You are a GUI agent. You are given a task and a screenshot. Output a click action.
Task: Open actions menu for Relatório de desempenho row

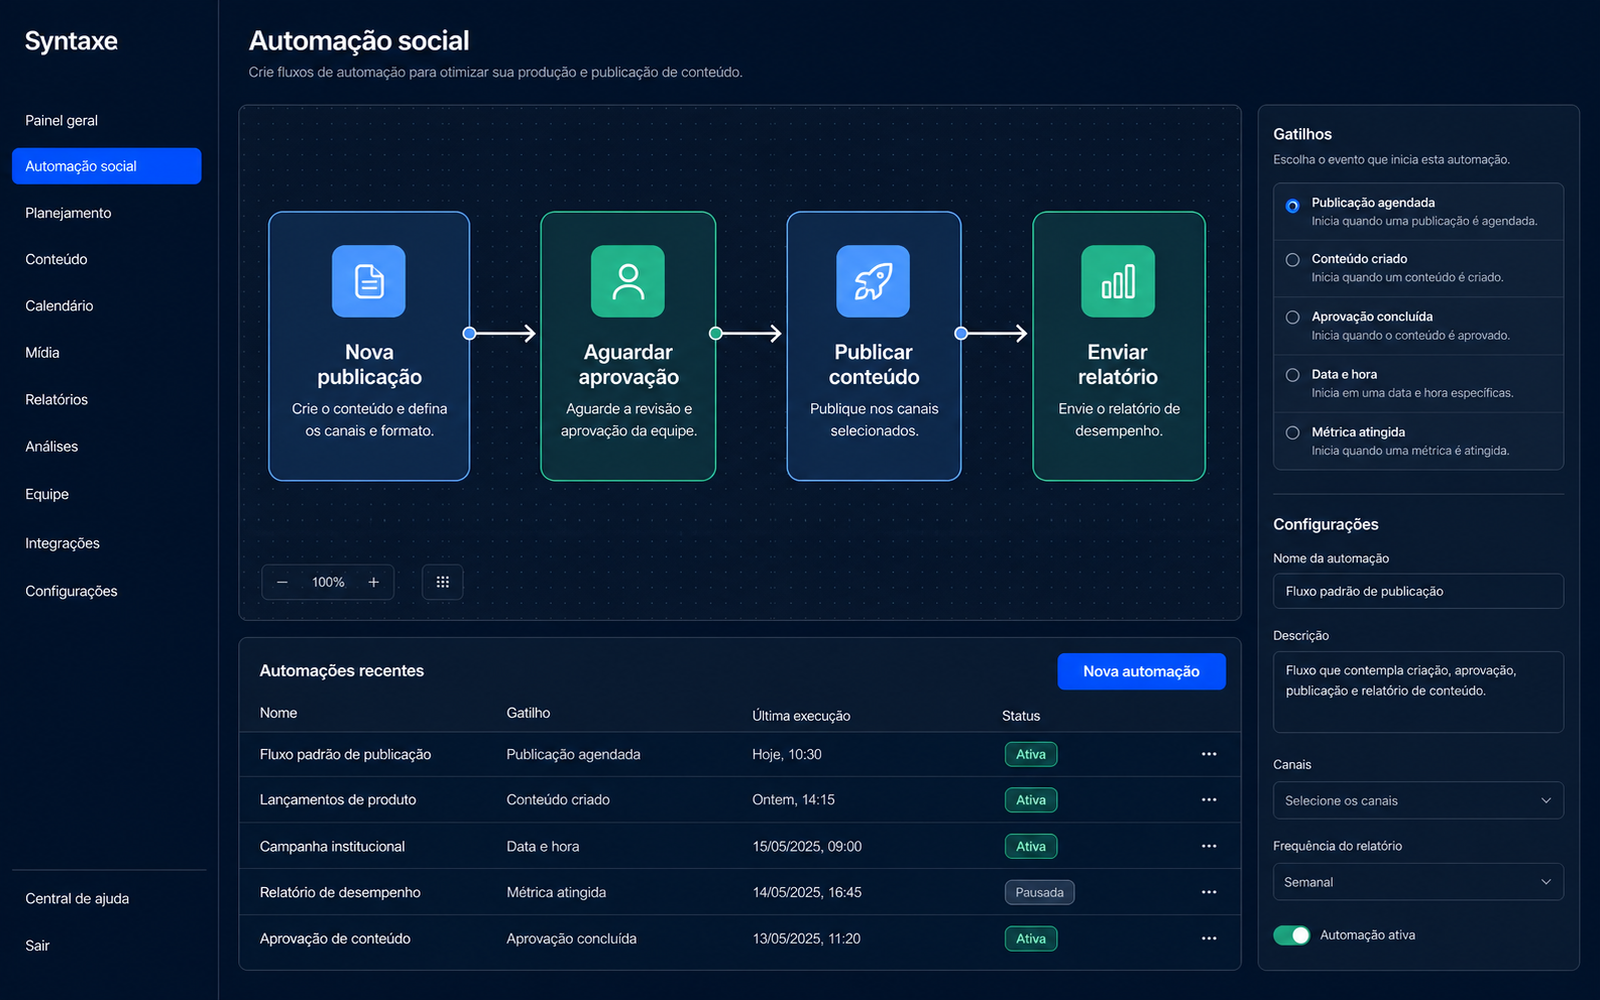coord(1209,892)
